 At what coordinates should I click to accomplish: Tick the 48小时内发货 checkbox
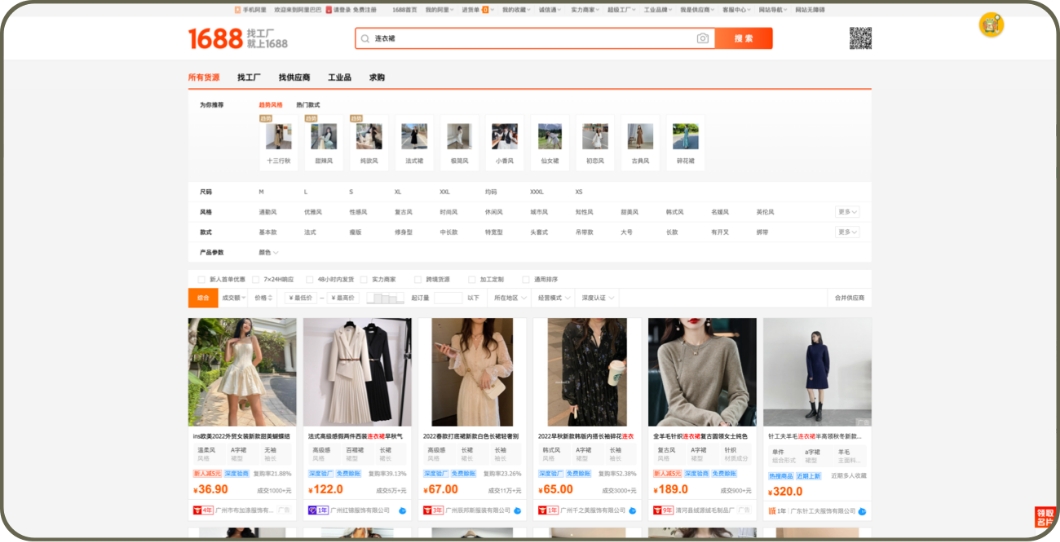pyautogui.click(x=310, y=279)
